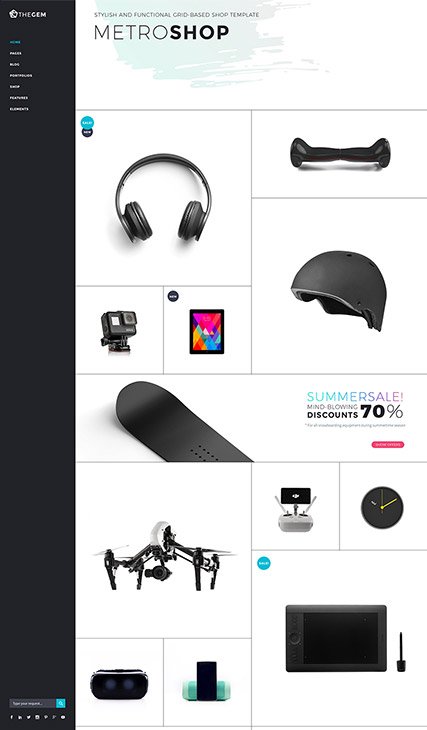Viewport: 427px width, 730px height.
Task: Open the Shop menu item
Action: pyautogui.click(x=15, y=87)
